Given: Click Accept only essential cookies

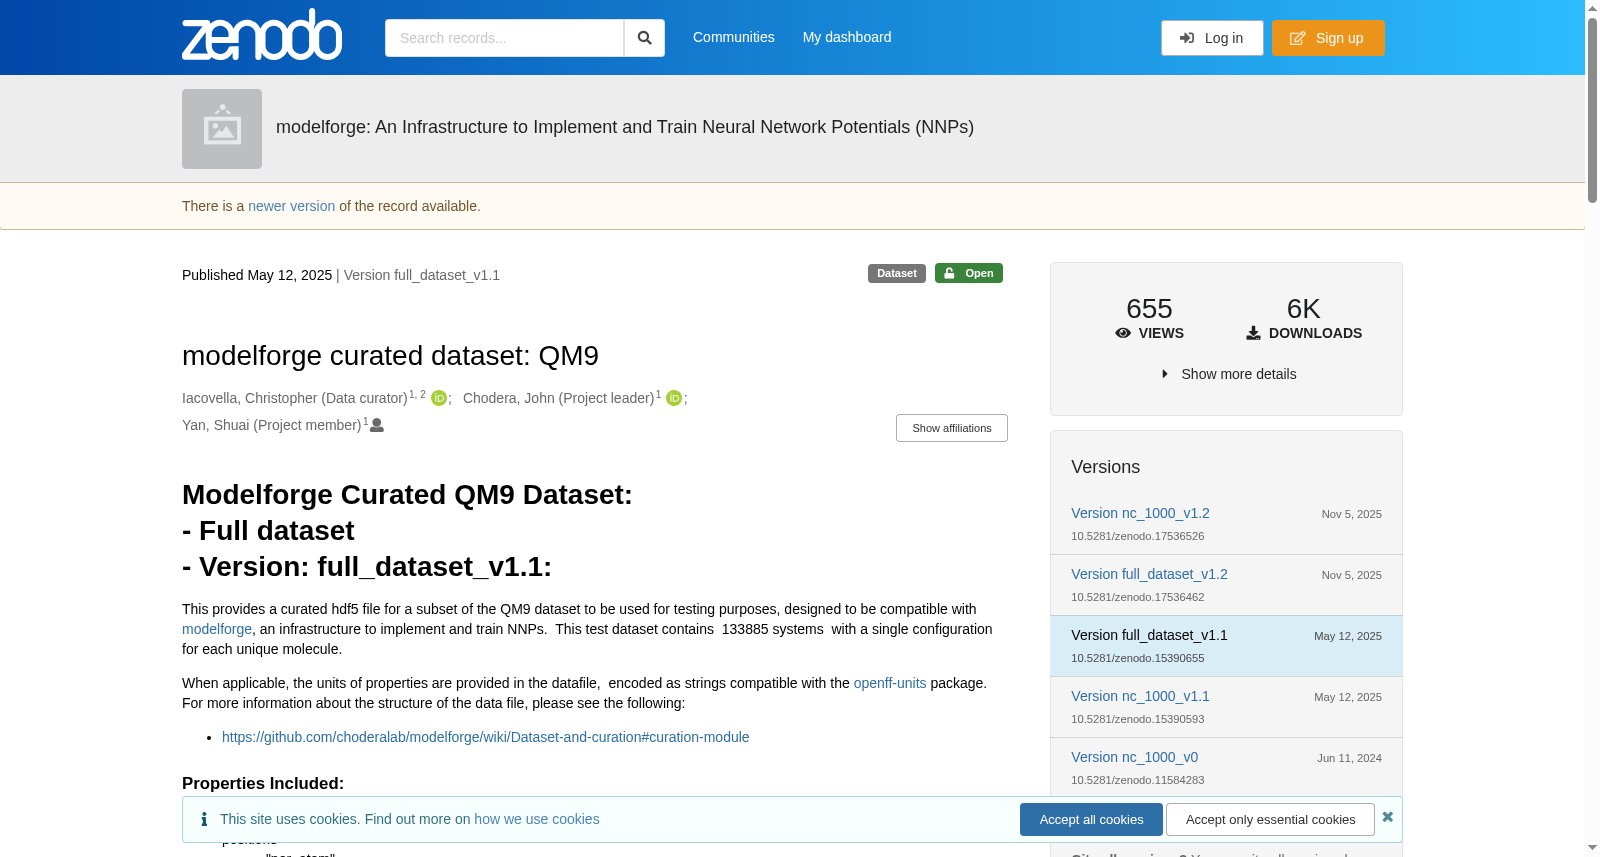Looking at the screenshot, I should tap(1270, 819).
